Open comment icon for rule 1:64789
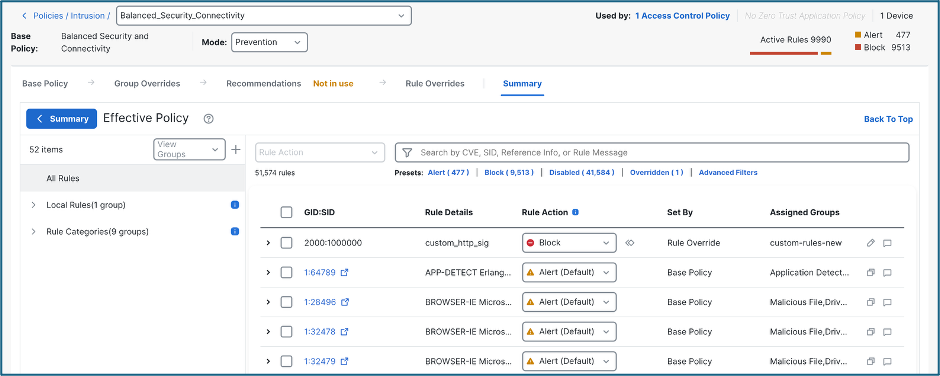Image resolution: width=940 pixels, height=376 pixels. [887, 272]
